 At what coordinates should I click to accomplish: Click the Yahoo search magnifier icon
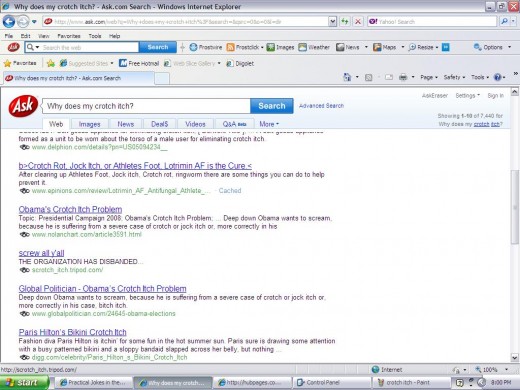pos(504,22)
